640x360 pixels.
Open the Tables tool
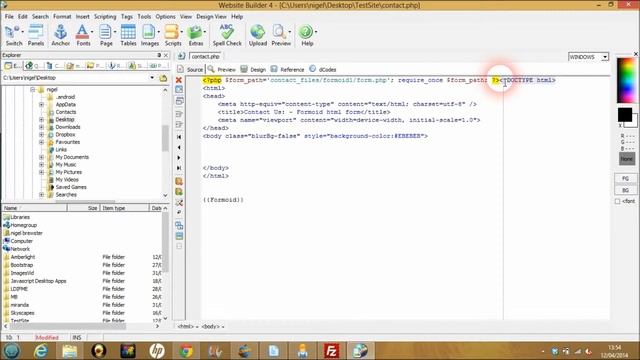[x=128, y=35]
